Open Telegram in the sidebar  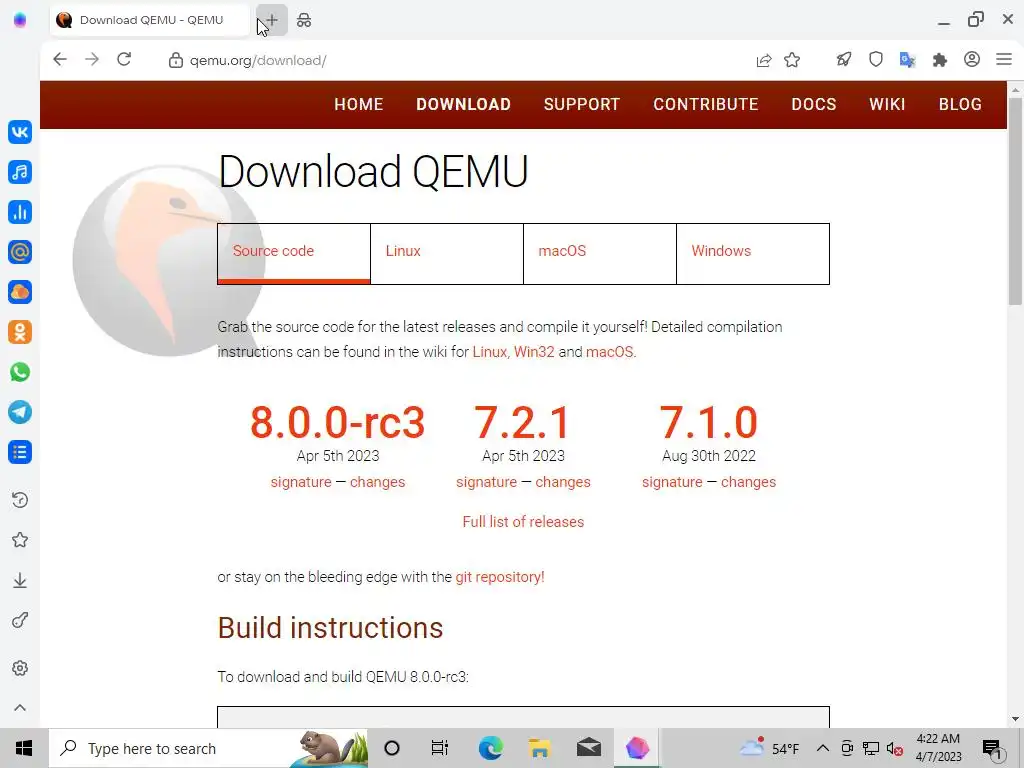pyautogui.click(x=20, y=412)
